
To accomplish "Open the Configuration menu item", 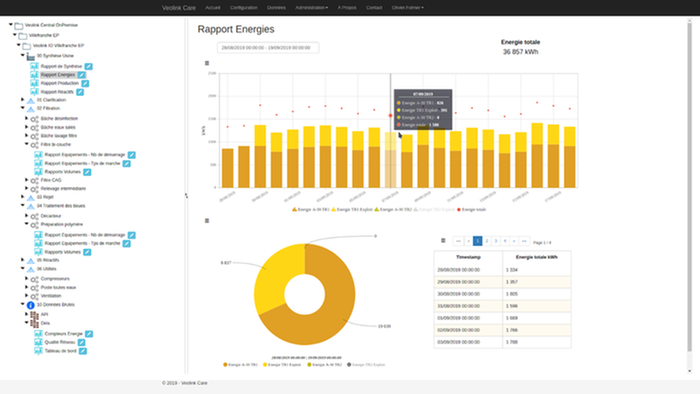I will click(x=244, y=8).
